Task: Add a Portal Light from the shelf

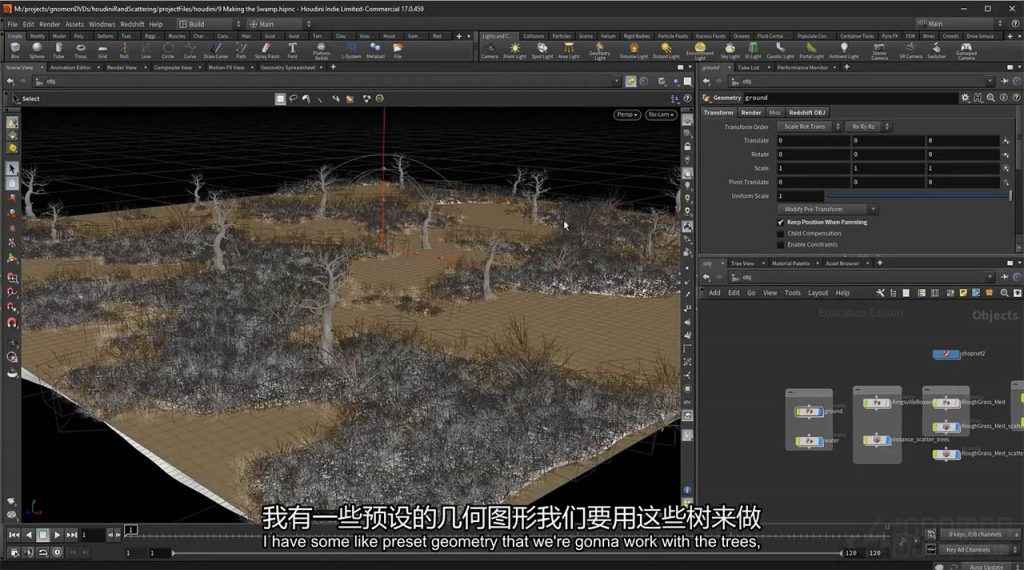Action: 811,50
